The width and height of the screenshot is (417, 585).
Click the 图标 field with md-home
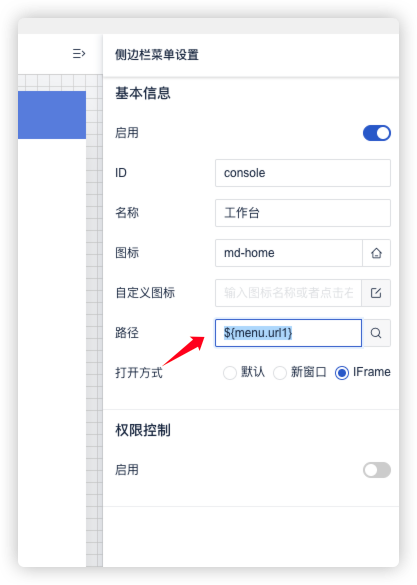pyautogui.click(x=289, y=253)
